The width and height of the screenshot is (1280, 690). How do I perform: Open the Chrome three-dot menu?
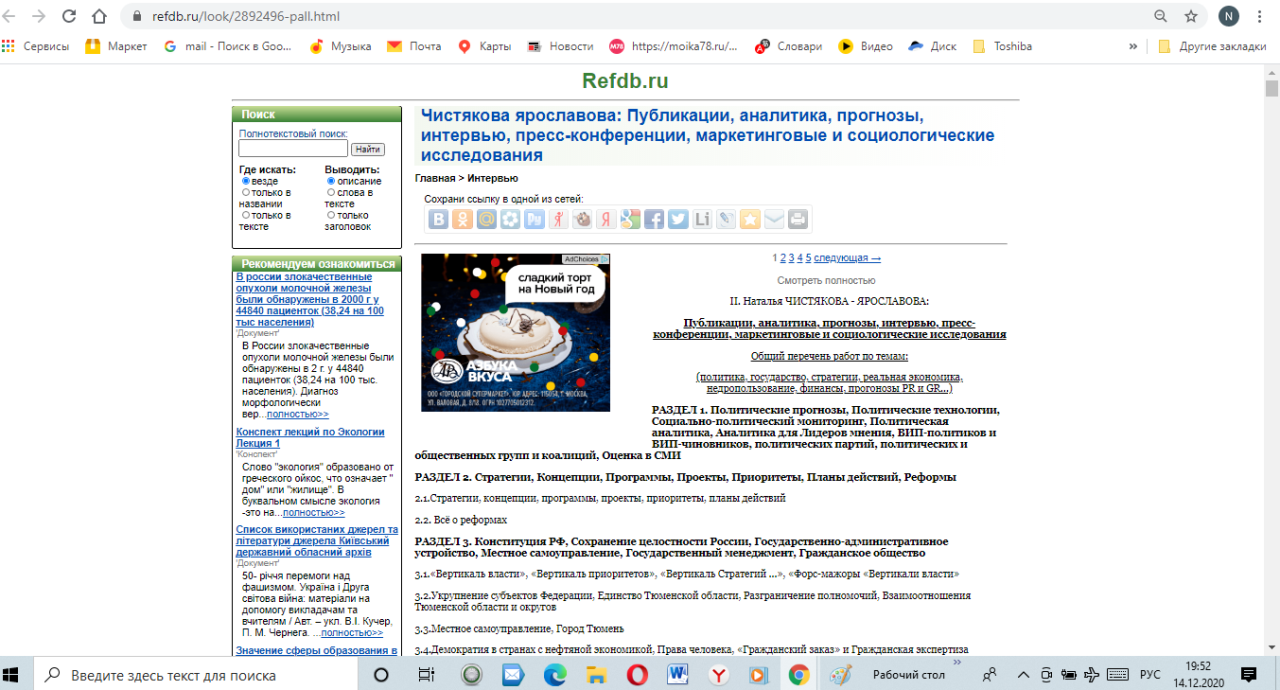click(1258, 16)
